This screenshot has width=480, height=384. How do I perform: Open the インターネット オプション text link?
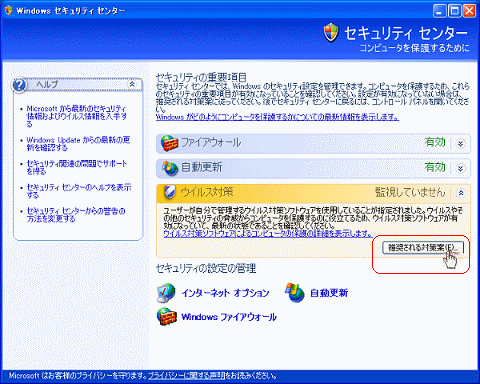225,293
